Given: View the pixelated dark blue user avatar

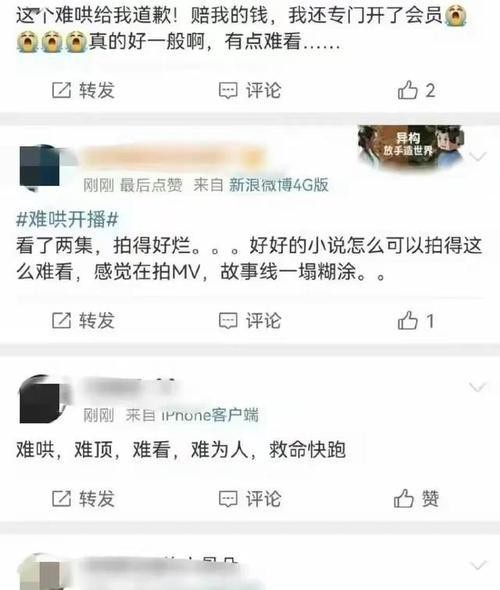Looking at the screenshot, I should (40, 166).
